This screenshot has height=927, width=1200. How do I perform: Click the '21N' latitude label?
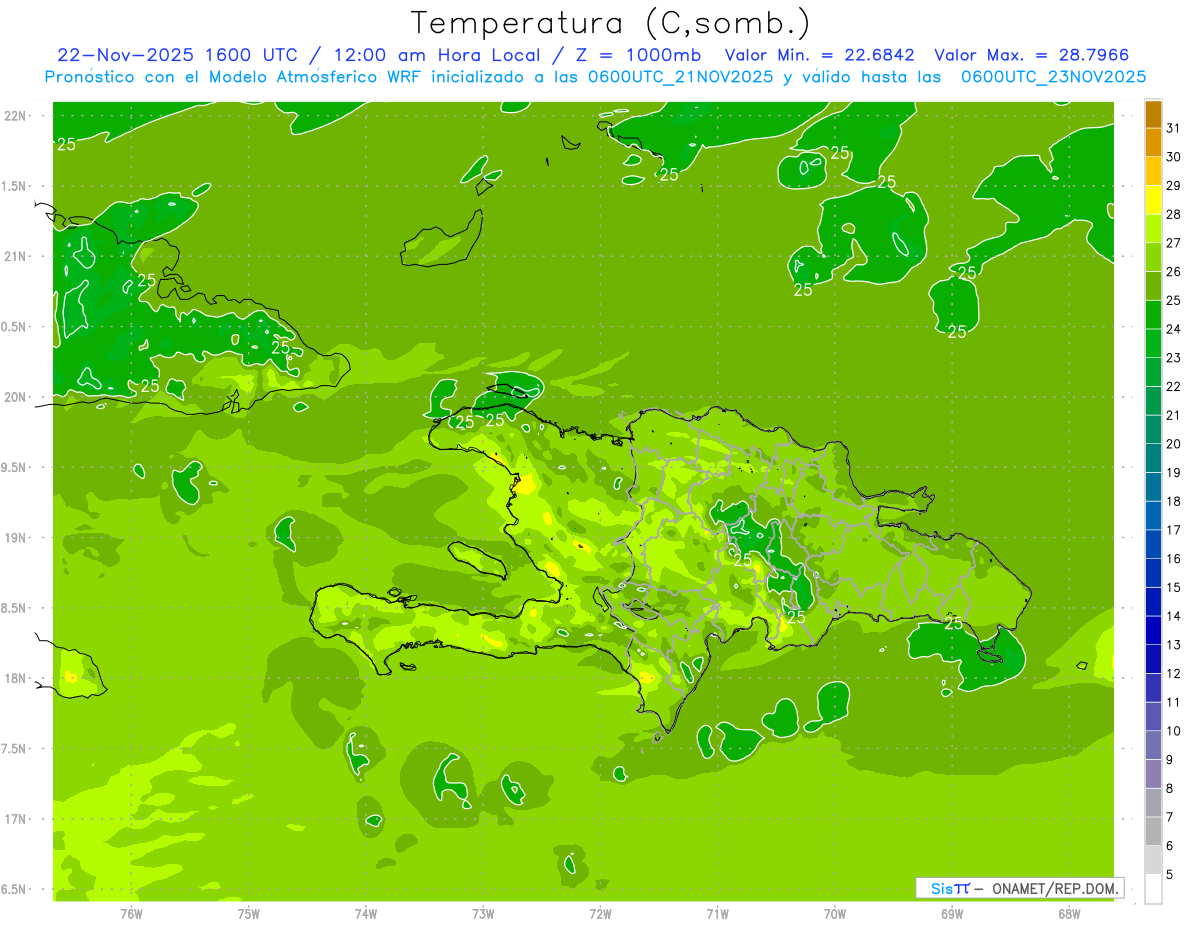pyautogui.click(x=14, y=256)
